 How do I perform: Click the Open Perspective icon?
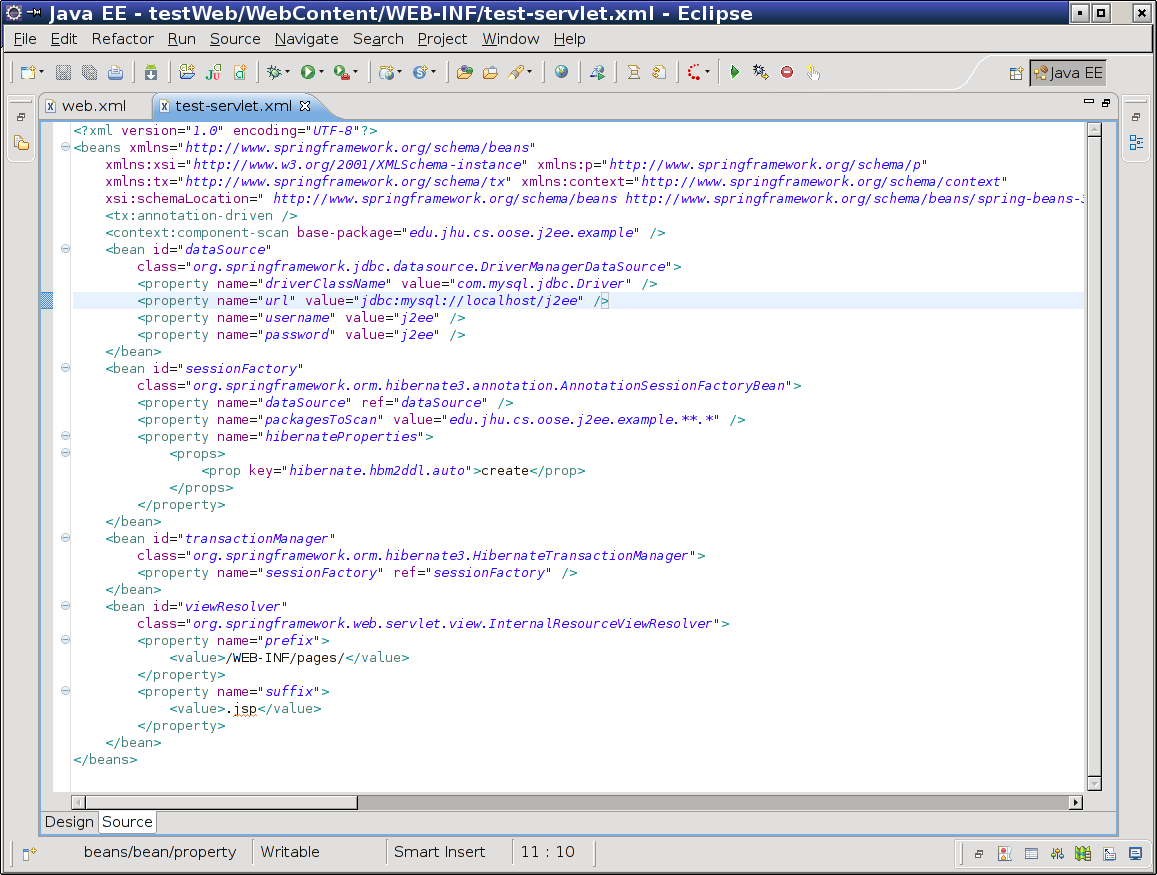1016,73
